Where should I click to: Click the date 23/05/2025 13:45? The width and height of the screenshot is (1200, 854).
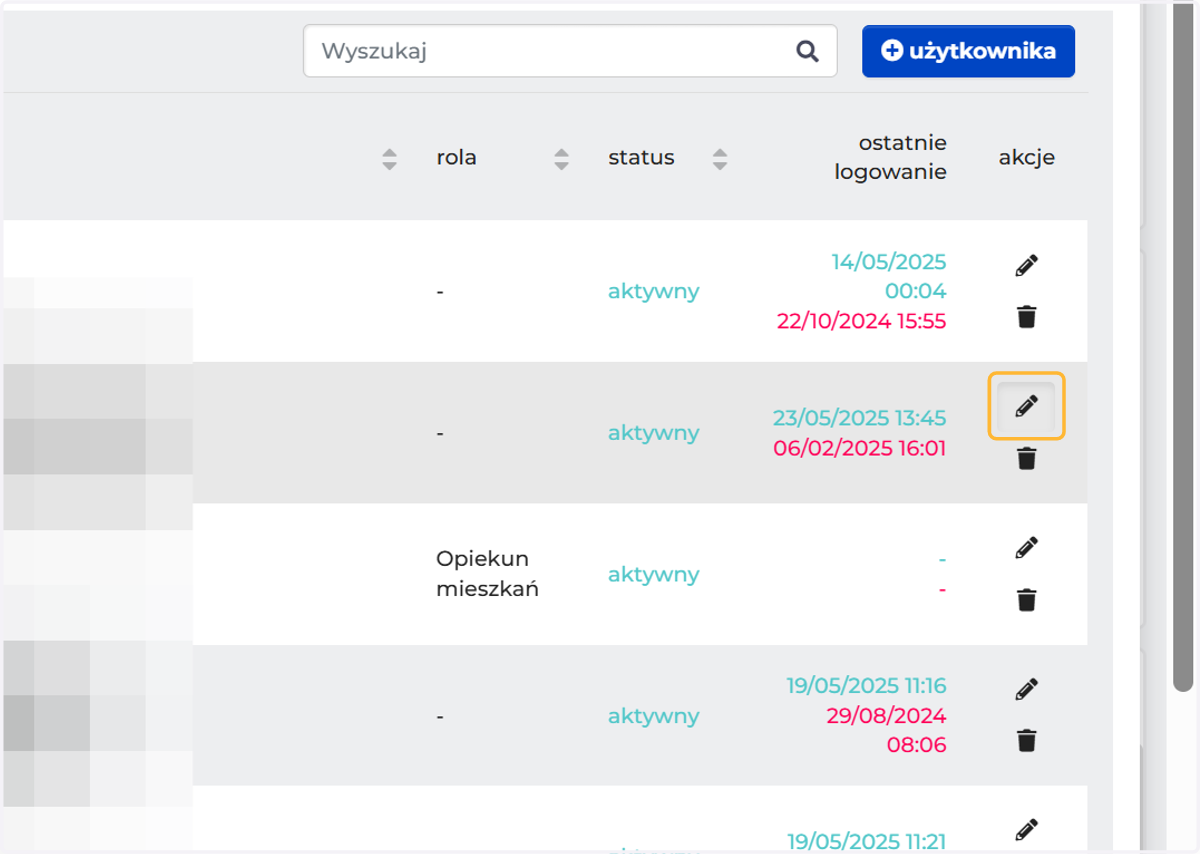[x=860, y=417]
